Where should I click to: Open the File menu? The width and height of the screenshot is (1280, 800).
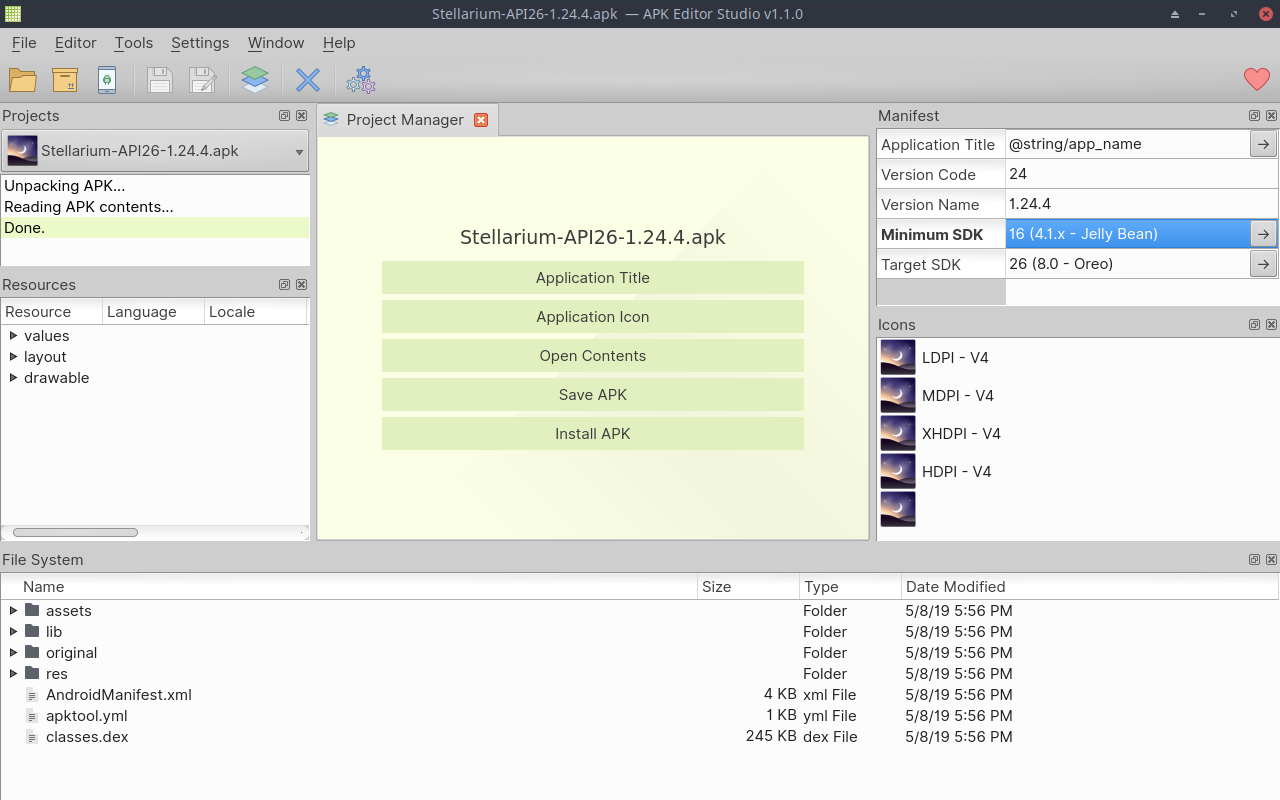(24, 43)
